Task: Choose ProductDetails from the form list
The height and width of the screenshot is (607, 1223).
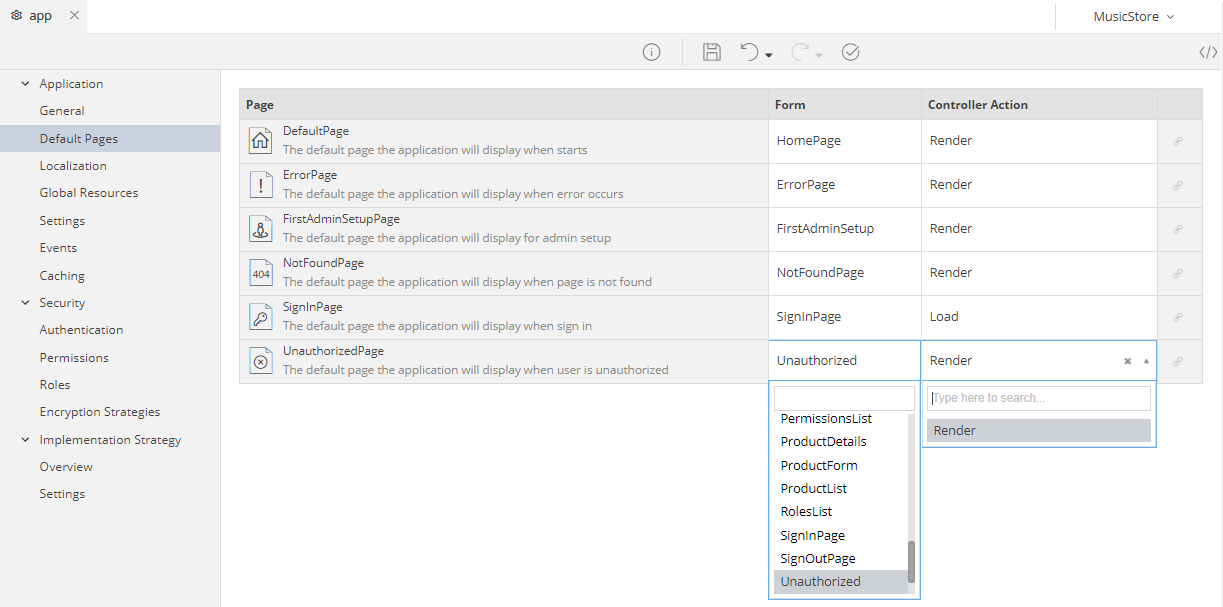Action: point(823,442)
